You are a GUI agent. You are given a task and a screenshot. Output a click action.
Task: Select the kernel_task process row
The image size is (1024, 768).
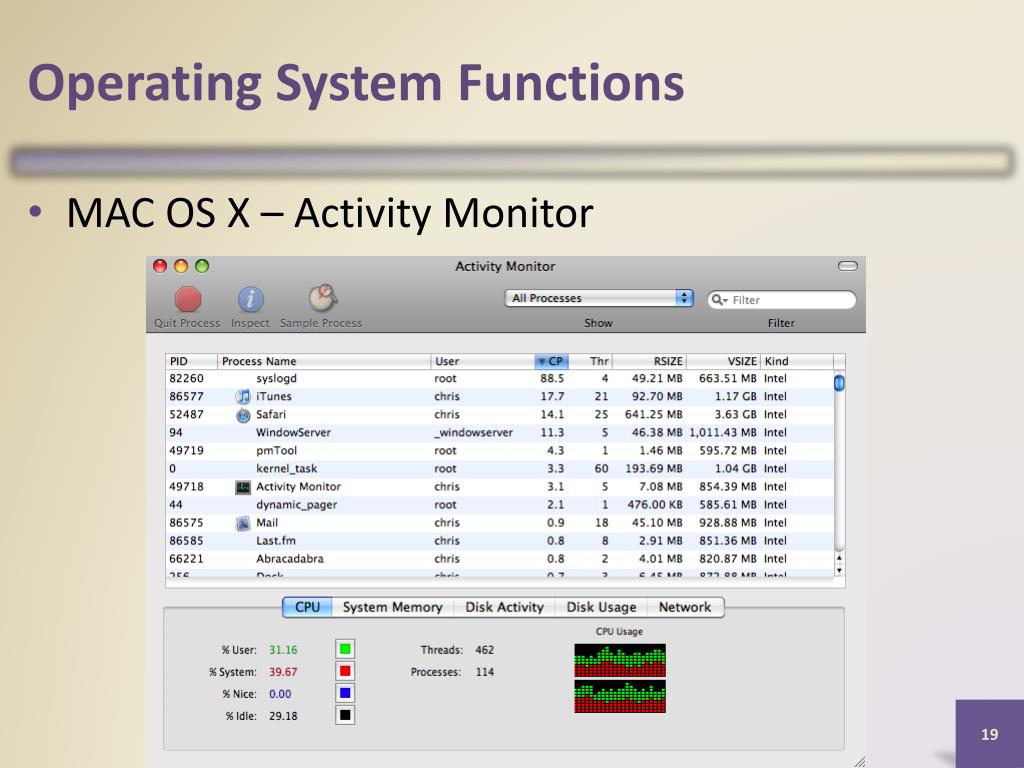click(500, 469)
